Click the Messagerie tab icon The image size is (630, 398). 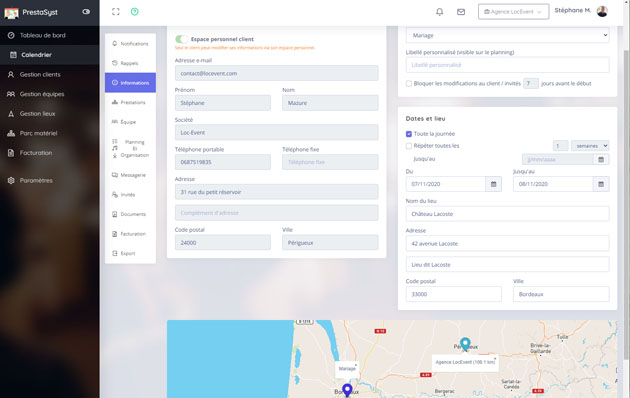[115, 175]
